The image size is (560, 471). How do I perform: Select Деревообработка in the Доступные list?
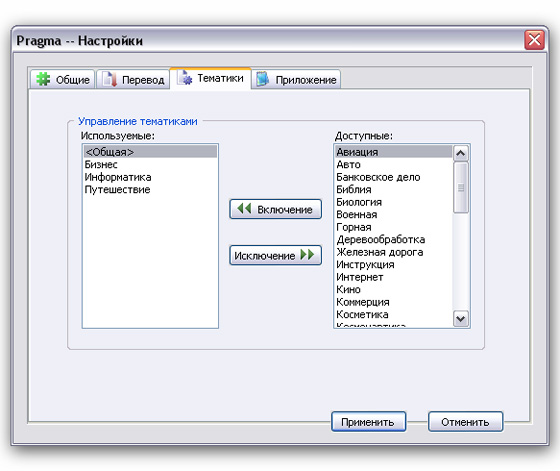click(x=394, y=239)
